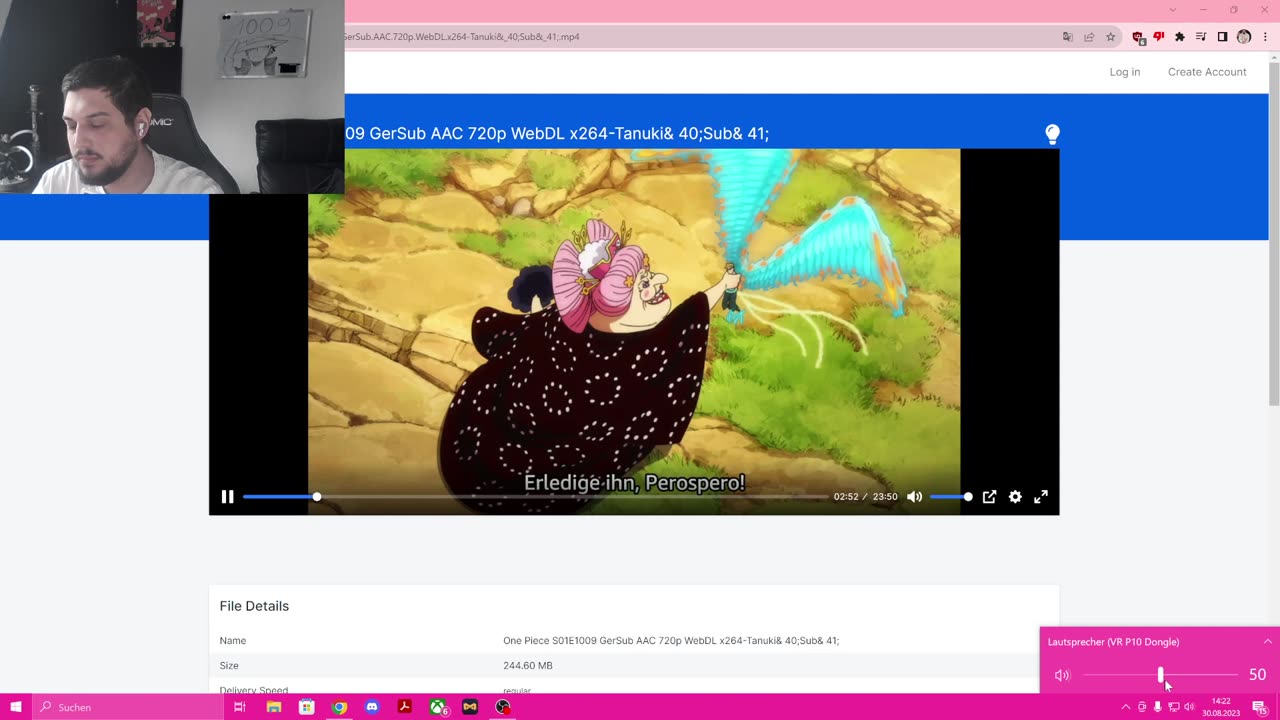The height and width of the screenshot is (720, 1280).
Task: Set the Windows speaker volume slider
Action: 1160,675
